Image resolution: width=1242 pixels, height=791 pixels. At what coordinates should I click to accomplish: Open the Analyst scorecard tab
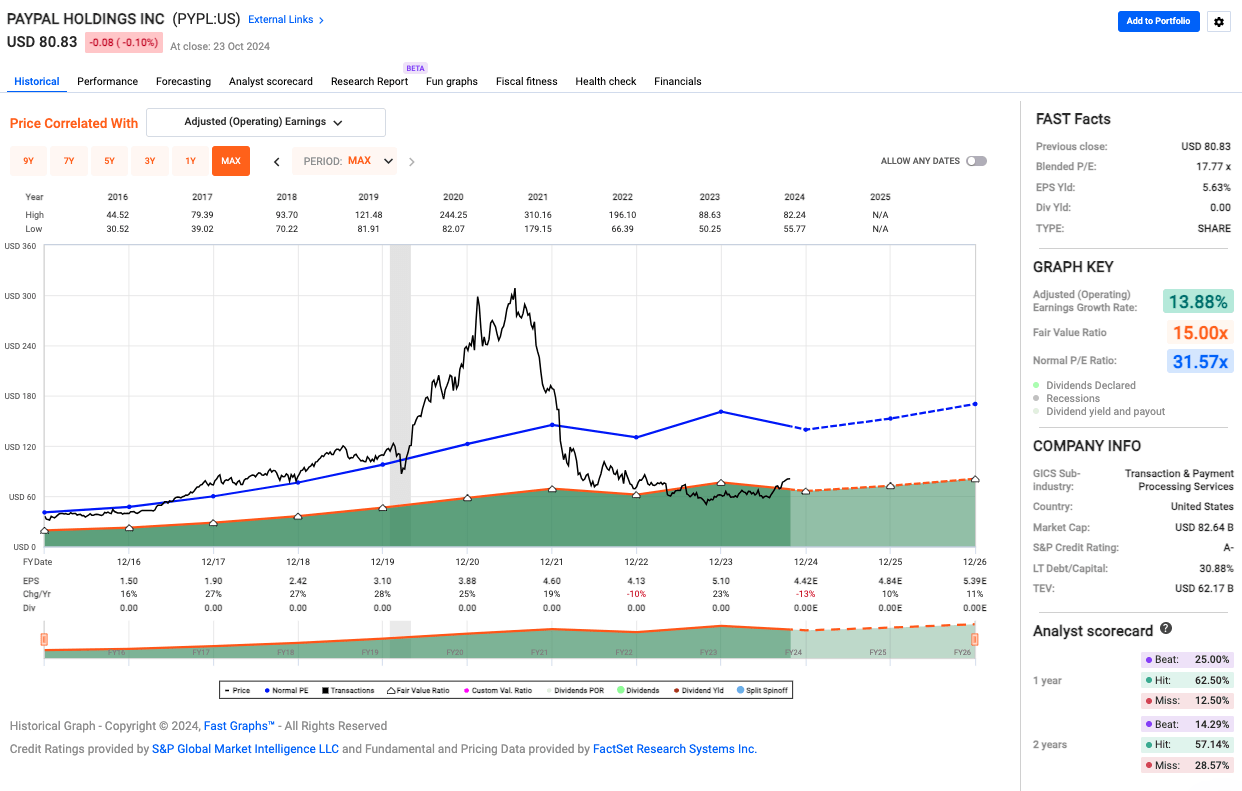point(271,81)
